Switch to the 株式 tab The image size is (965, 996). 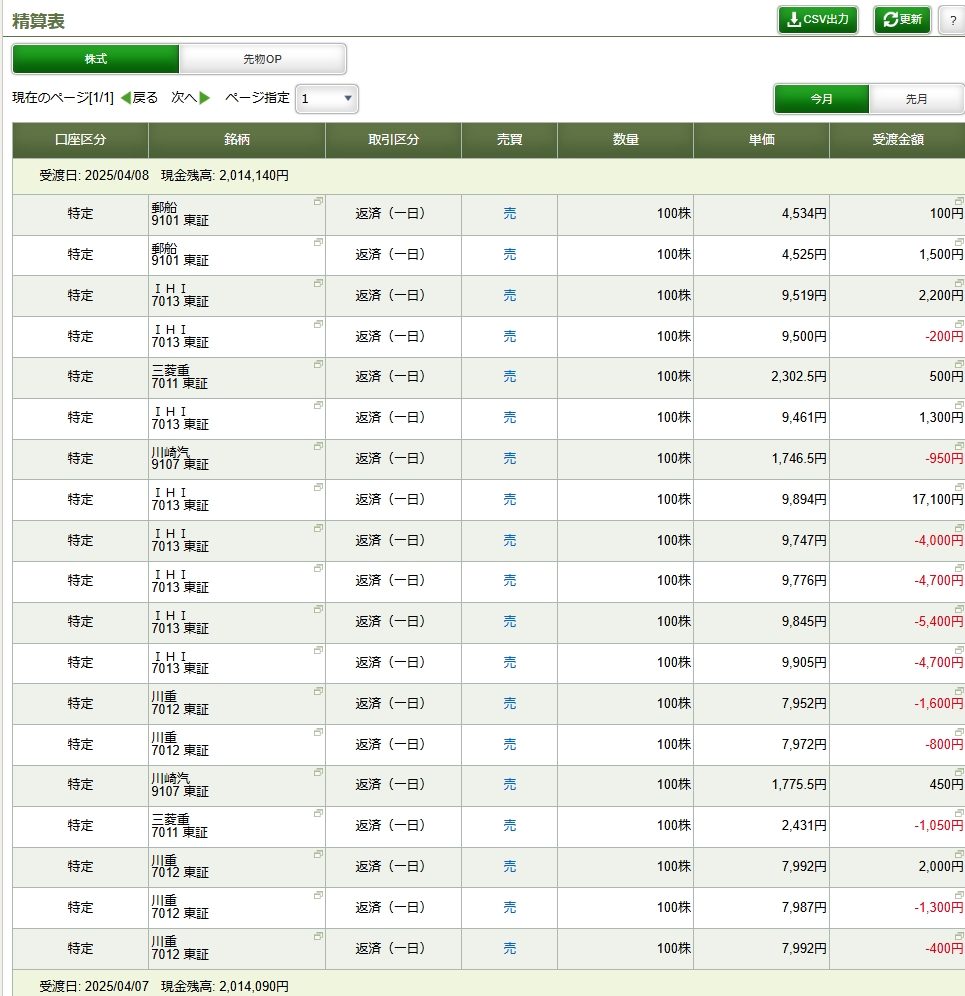pyautogui.click(x=96, y=59)
